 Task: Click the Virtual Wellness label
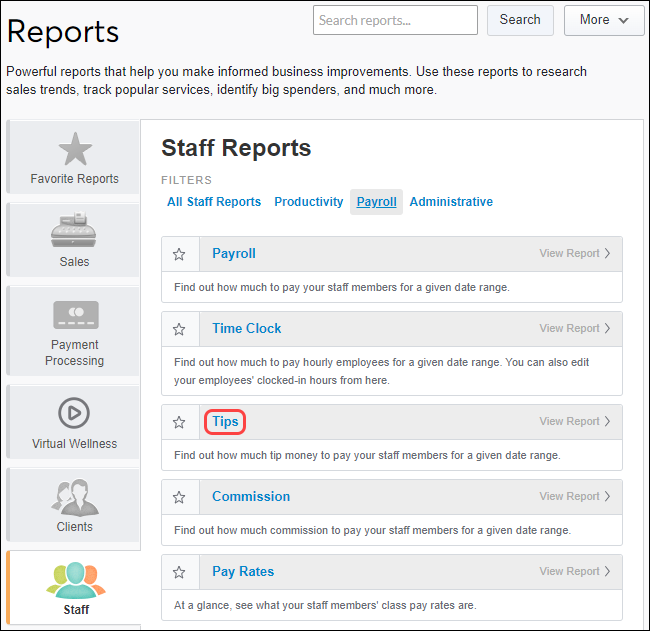(75, 444)
